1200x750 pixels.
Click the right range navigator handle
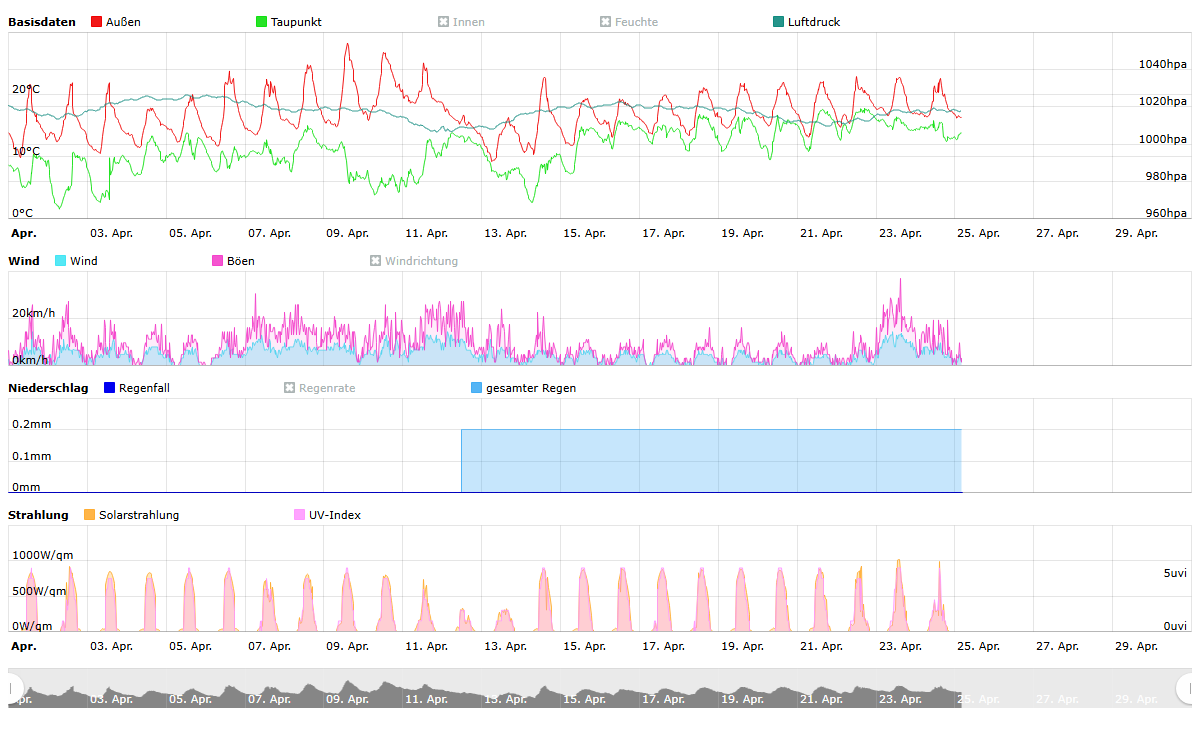pyautogui.click(x=1185, y=688)
